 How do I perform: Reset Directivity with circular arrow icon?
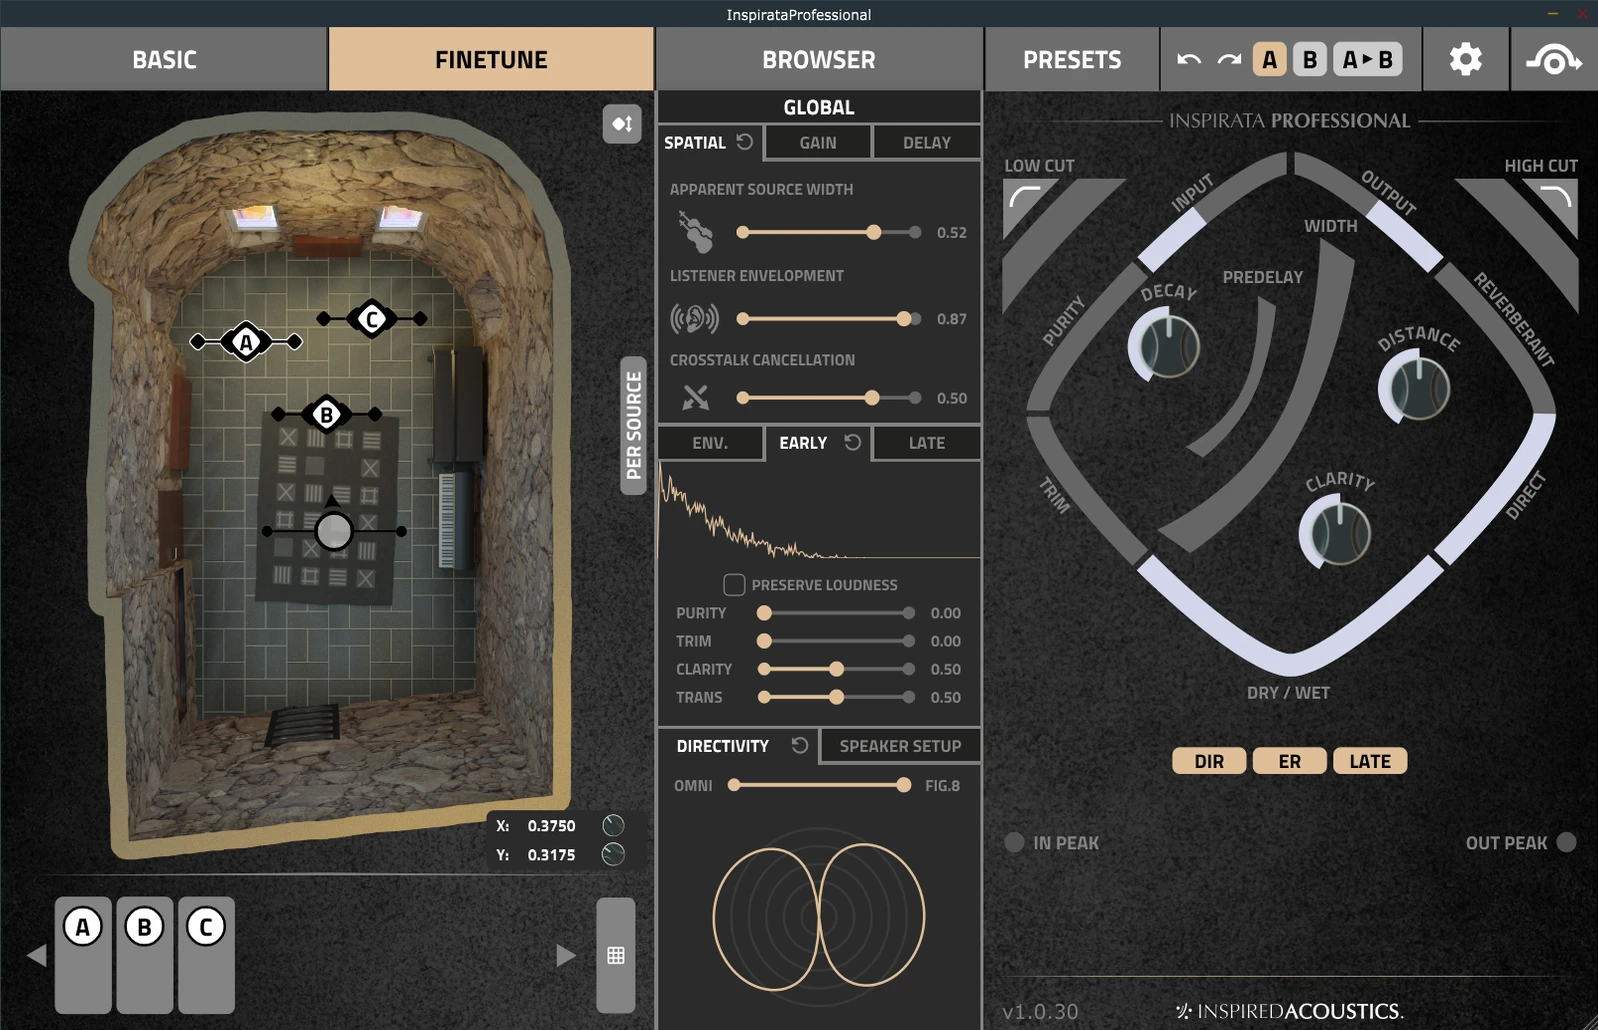coord(799,745)
